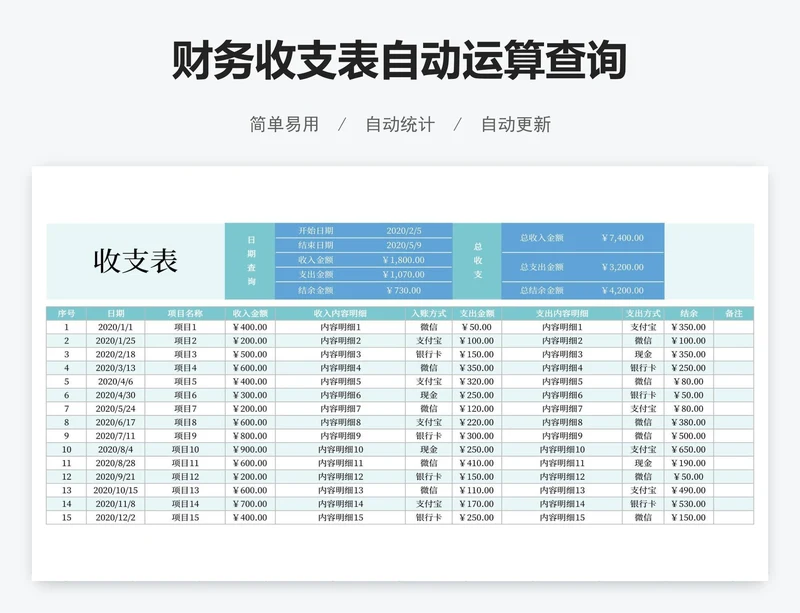The height and width of the screenshot is (613, 800).
Task: Click row 3 支出方式 cell 现金
Action: click(x=643, y=354)
